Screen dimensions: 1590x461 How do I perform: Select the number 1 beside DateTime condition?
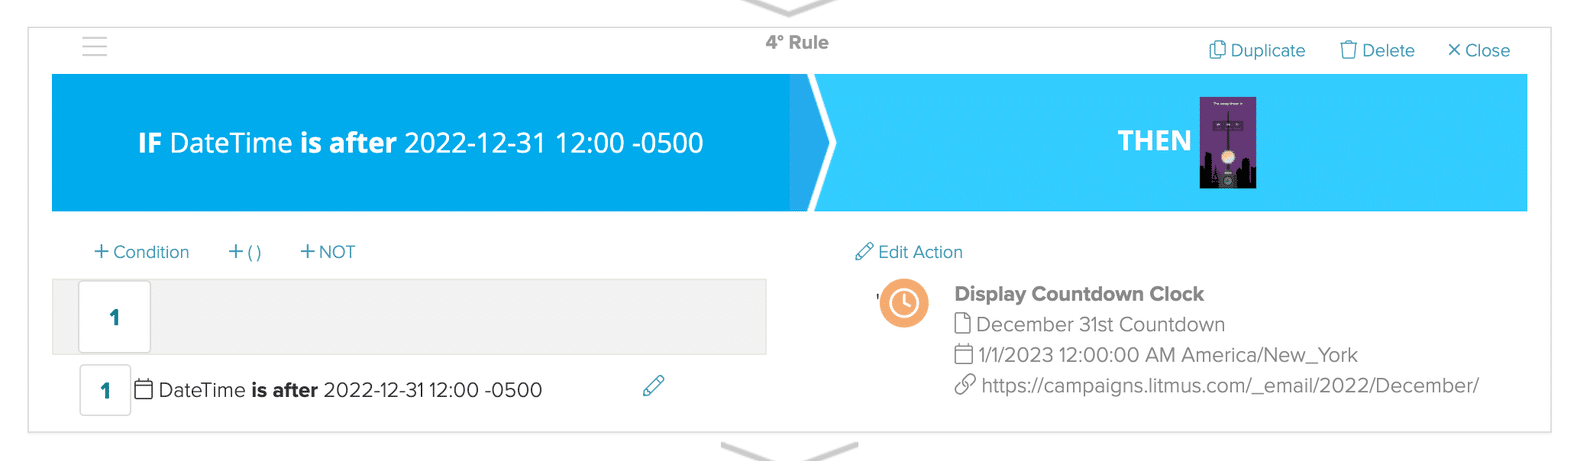coord(105,390)
